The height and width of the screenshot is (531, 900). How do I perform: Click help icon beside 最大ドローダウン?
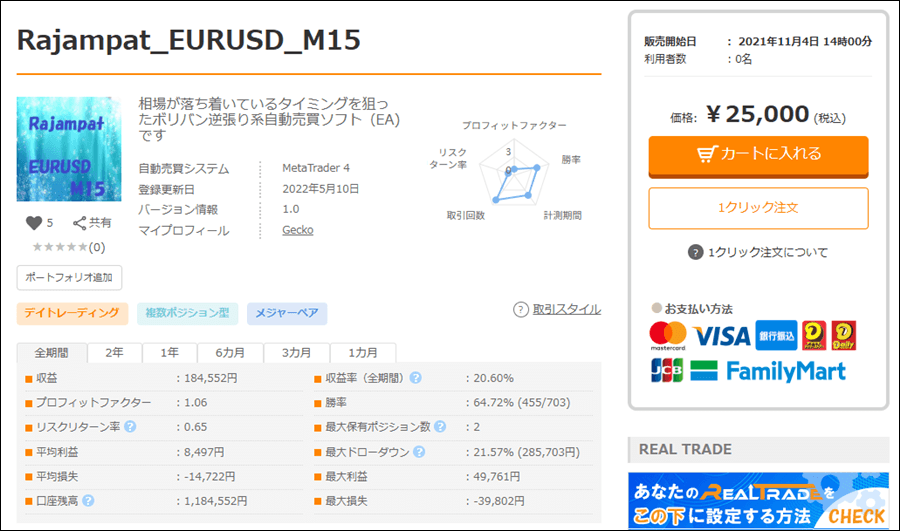417,452
